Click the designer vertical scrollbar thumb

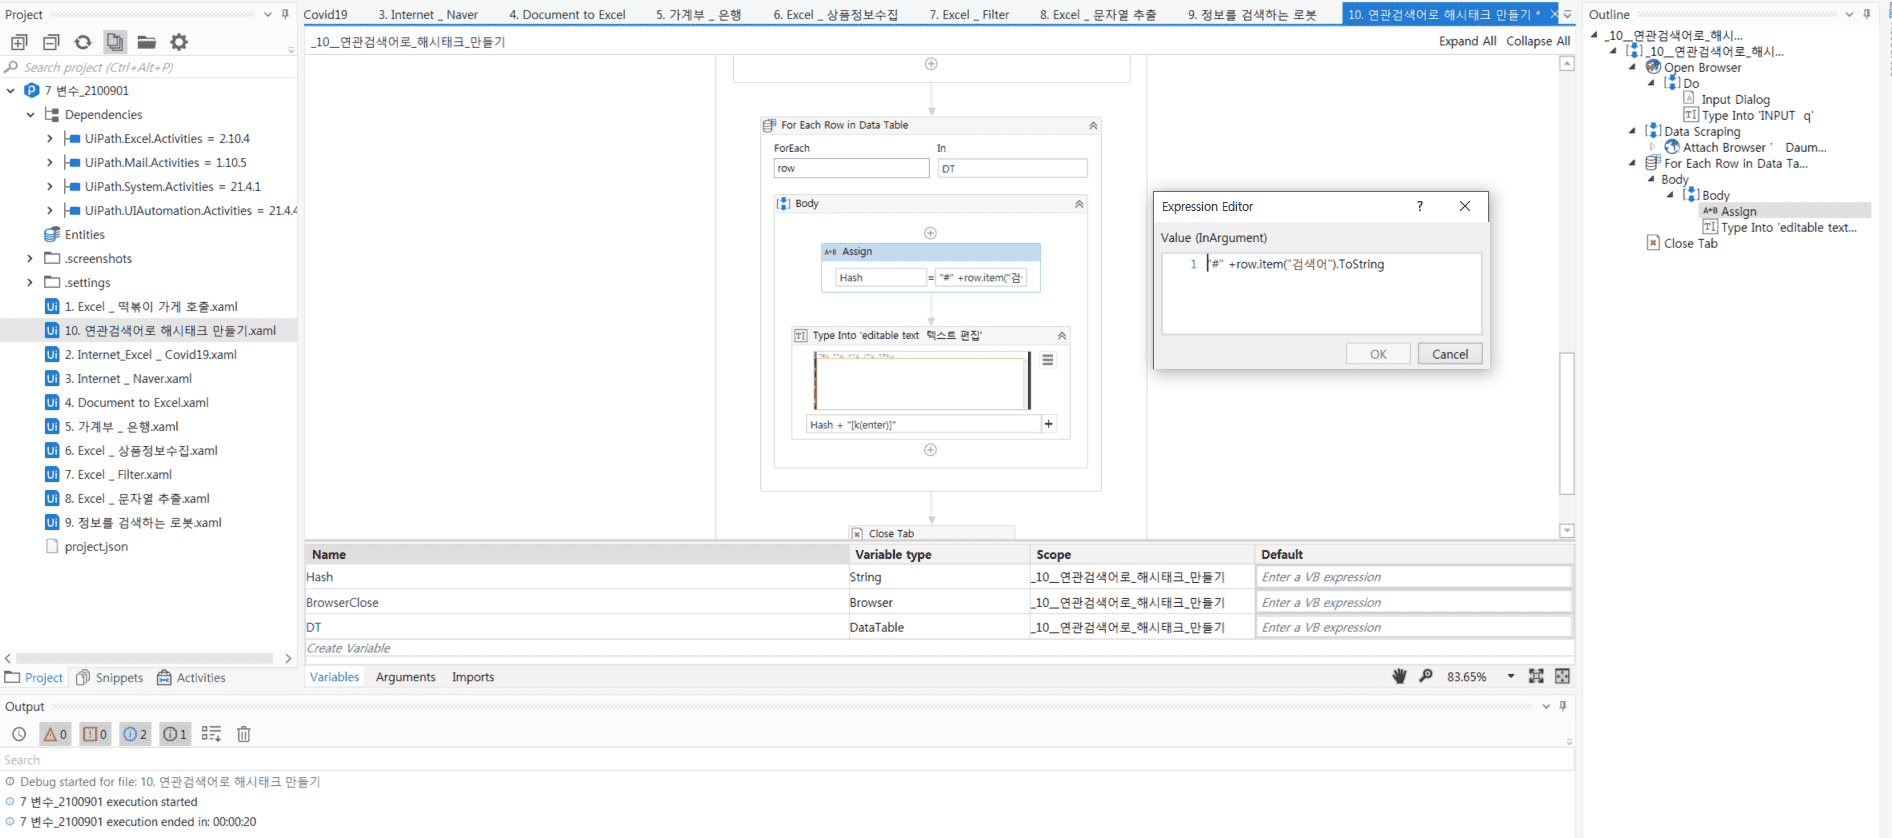(x=1566, y=422)
